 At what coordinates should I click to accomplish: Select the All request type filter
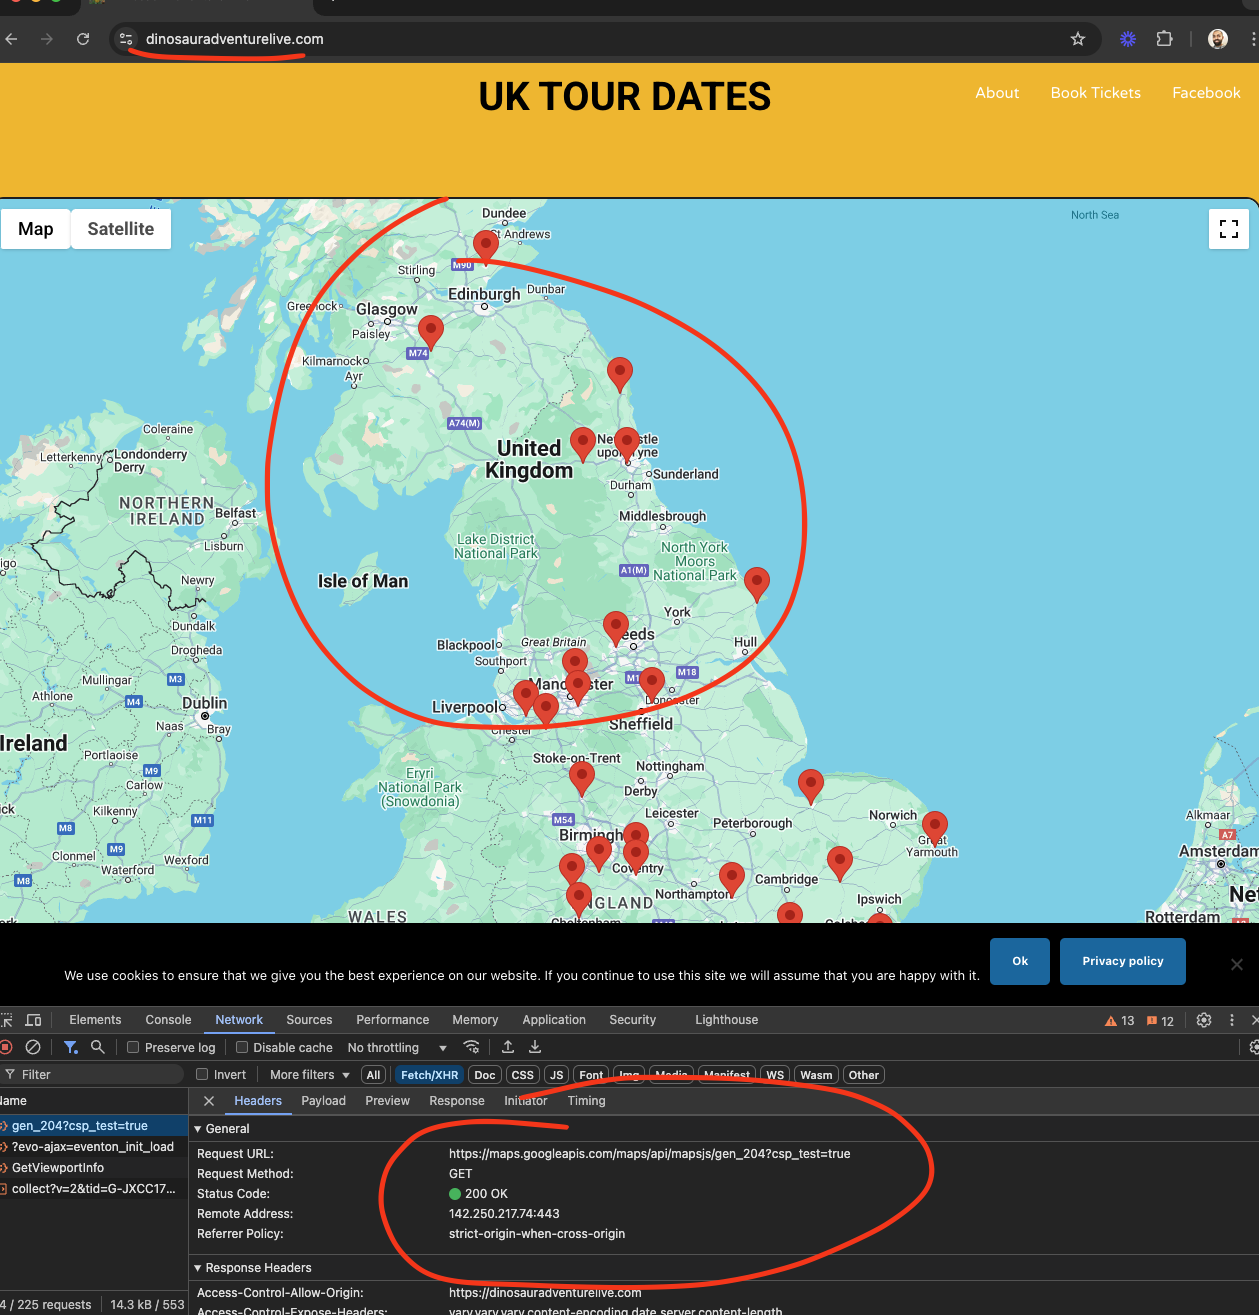pos(373,1075)
